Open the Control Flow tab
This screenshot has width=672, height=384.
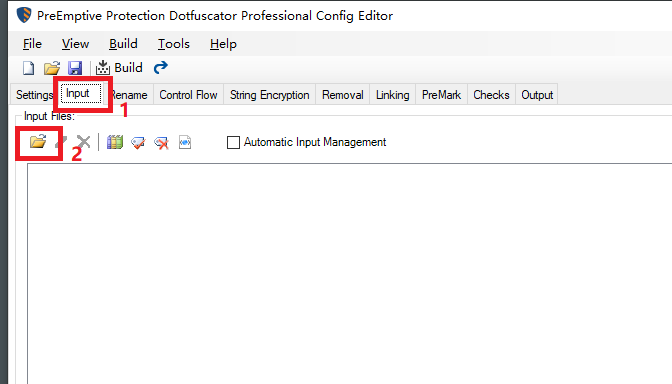188,95
